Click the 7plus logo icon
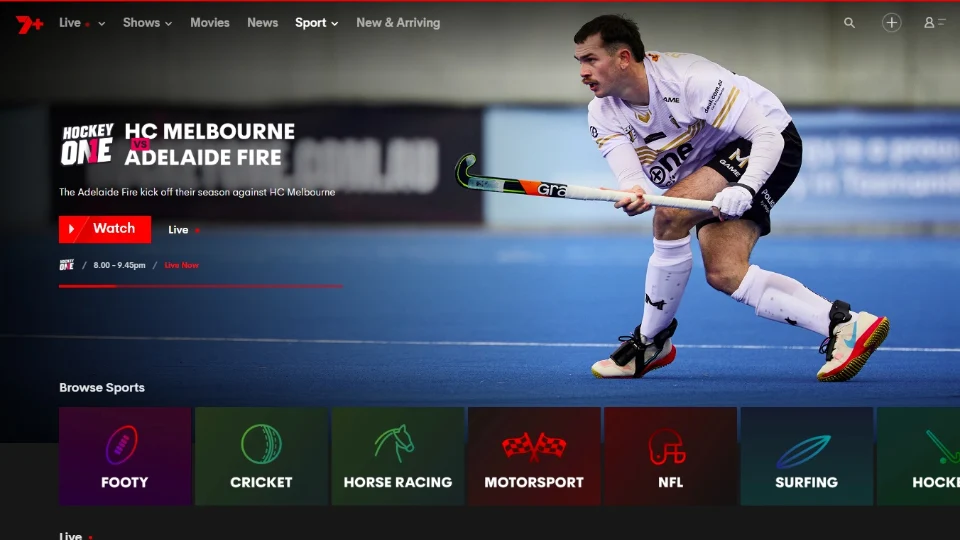The image size is (960, 540). point(29,24)
